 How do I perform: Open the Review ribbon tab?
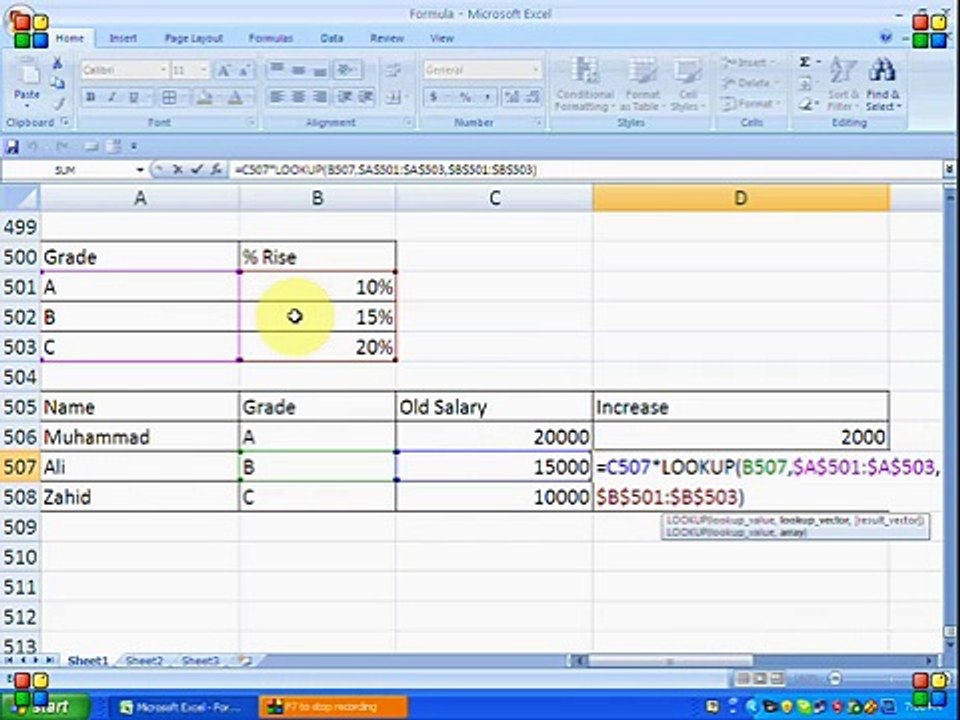pyautogui.click(x=386, y=38)
